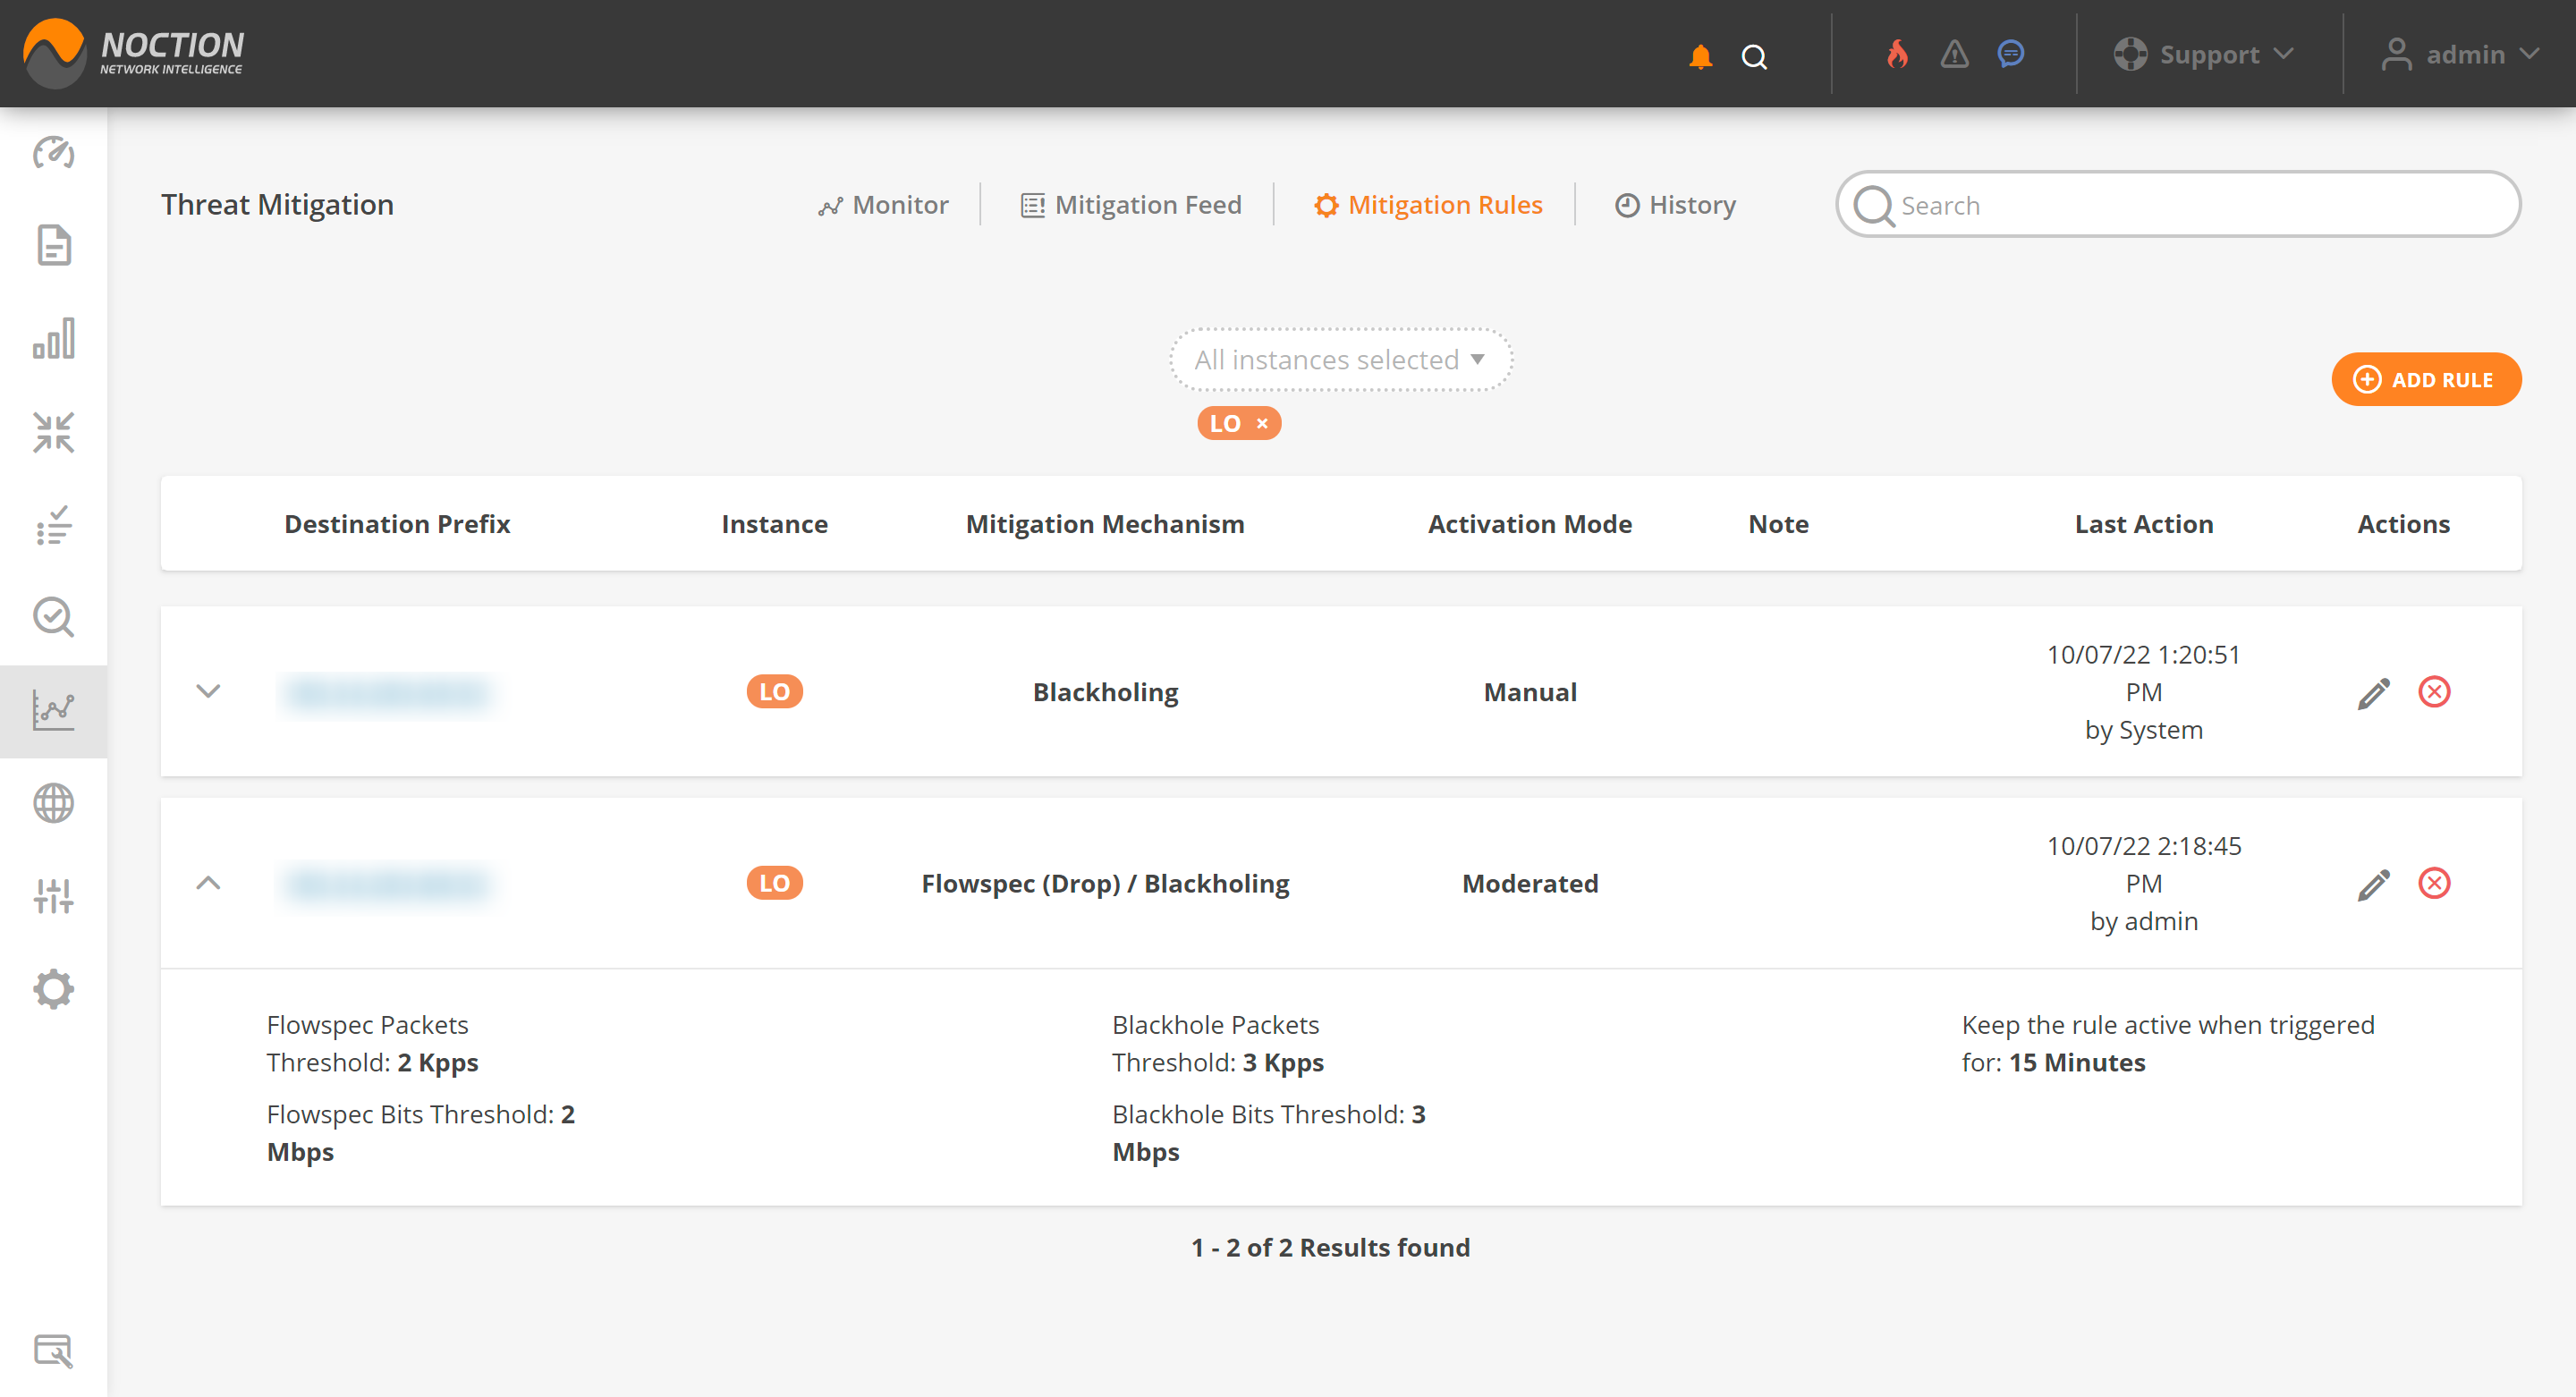Remove the LO instance filter tag

pos(1262,424)
